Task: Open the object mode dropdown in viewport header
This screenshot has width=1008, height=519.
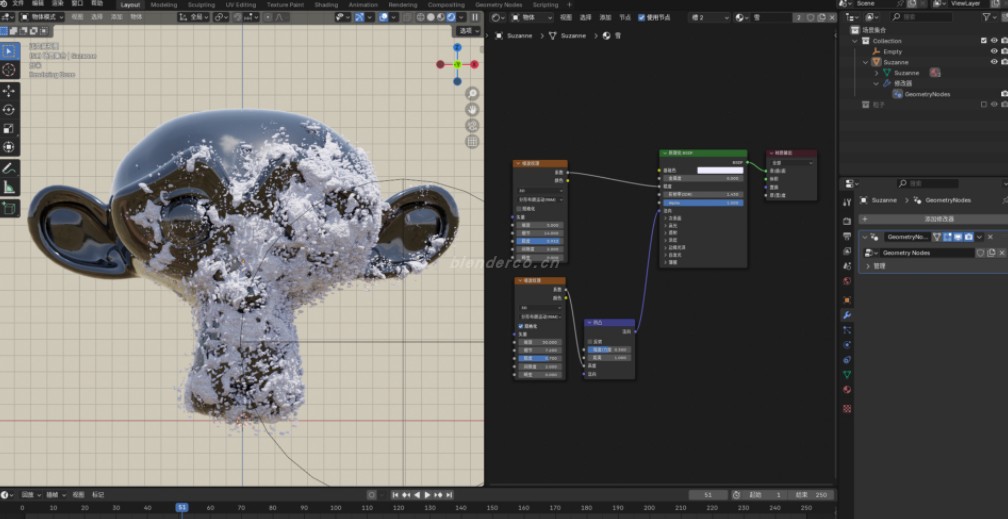Action: click(42, 17)
